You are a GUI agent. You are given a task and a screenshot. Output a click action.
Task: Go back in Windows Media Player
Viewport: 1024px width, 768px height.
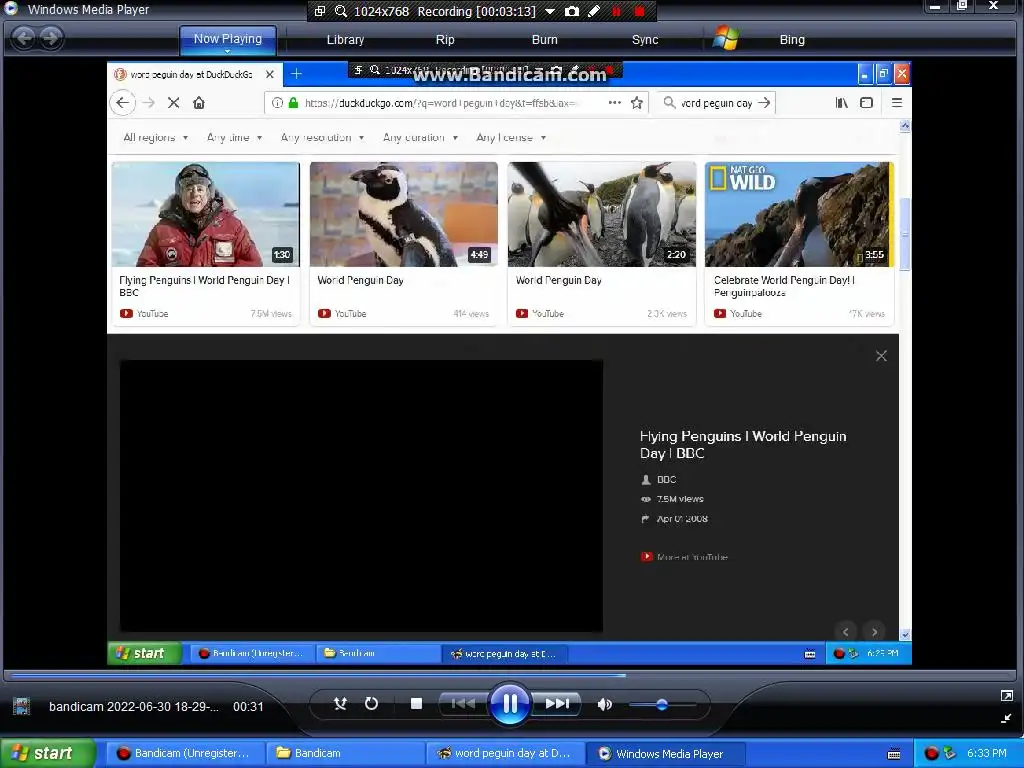point(24,38)
